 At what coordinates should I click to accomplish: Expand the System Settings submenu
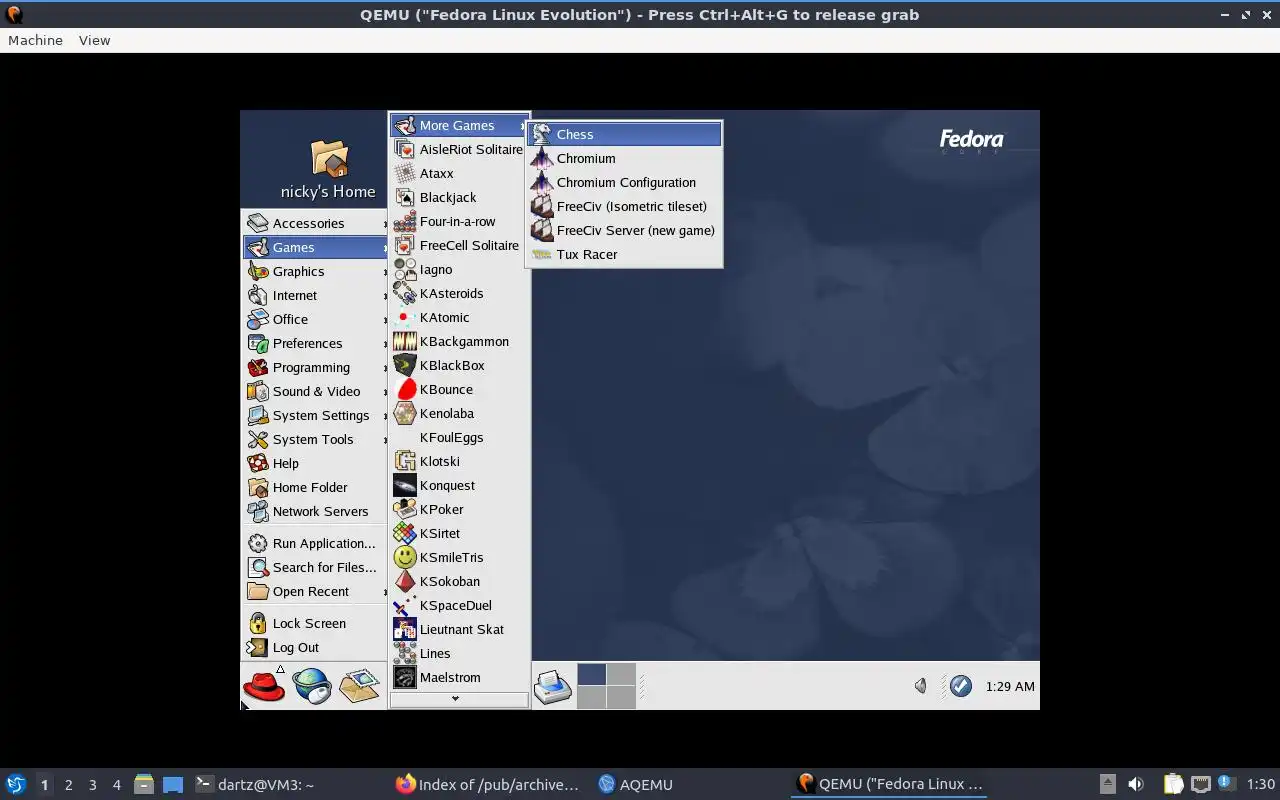click(315, 415)
